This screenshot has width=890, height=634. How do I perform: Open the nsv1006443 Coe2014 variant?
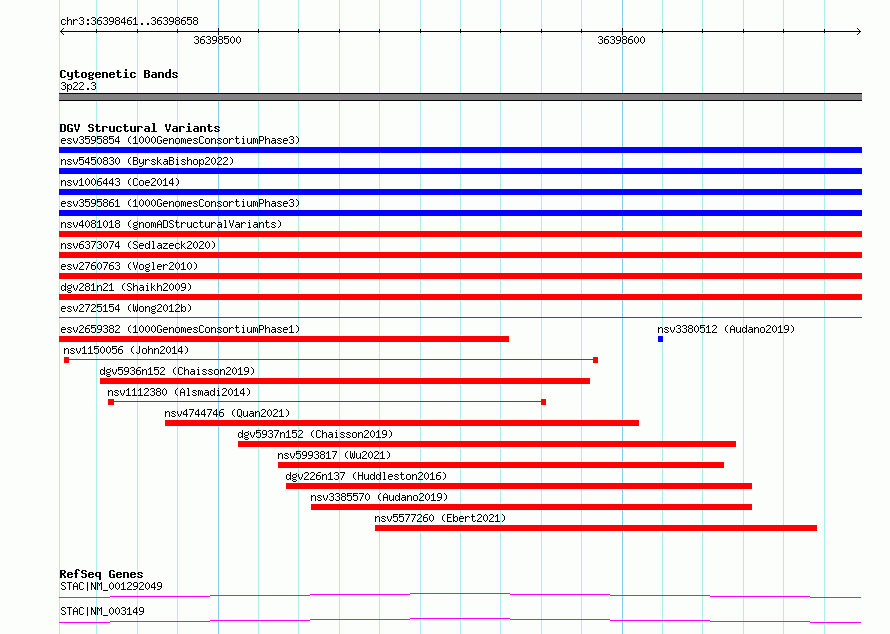click(x=460, y=192)
